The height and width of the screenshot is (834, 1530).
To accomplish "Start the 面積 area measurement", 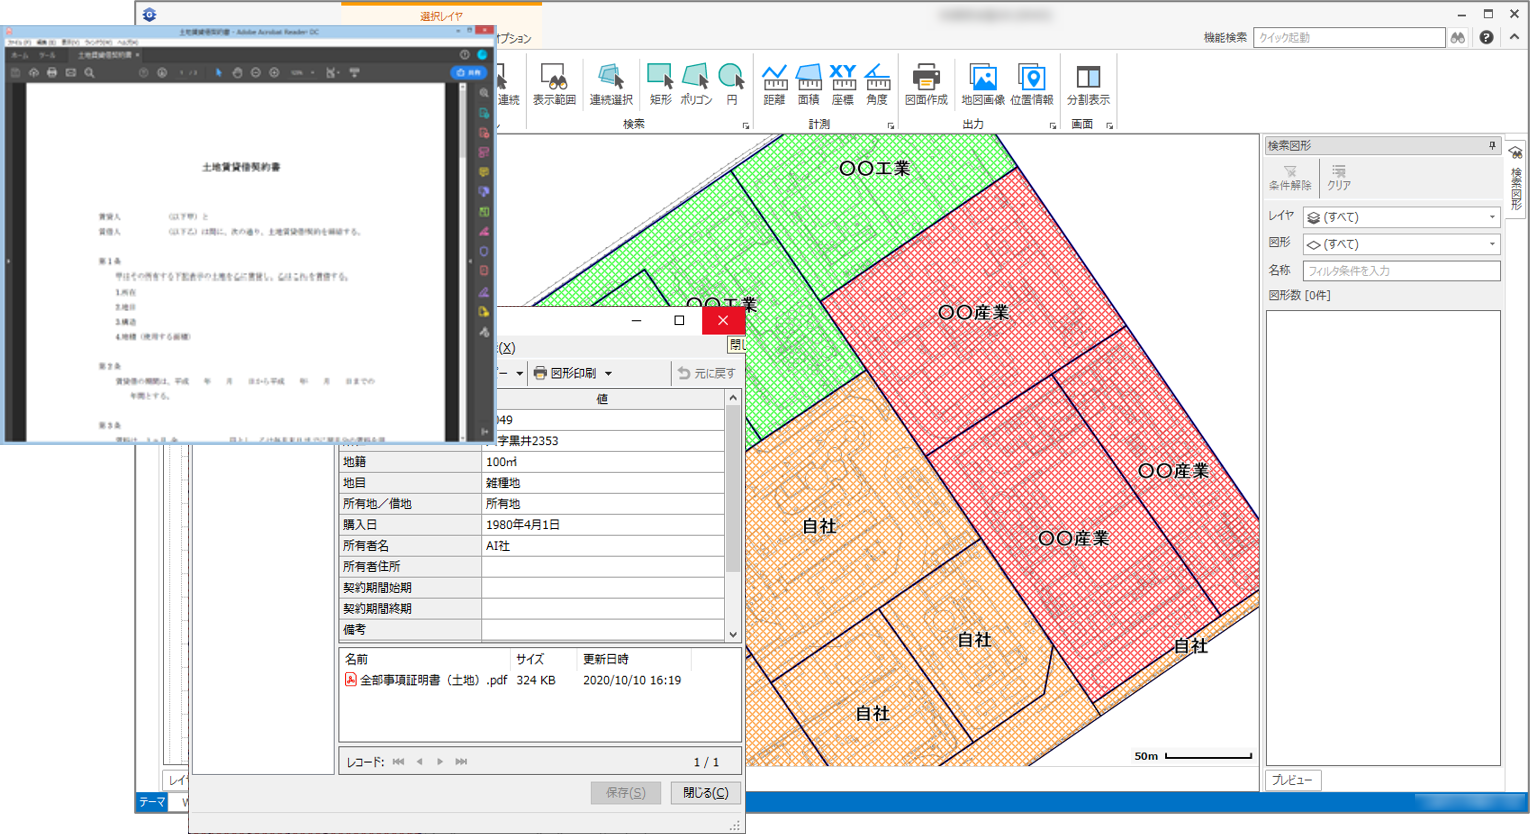I will click(808, 84).
